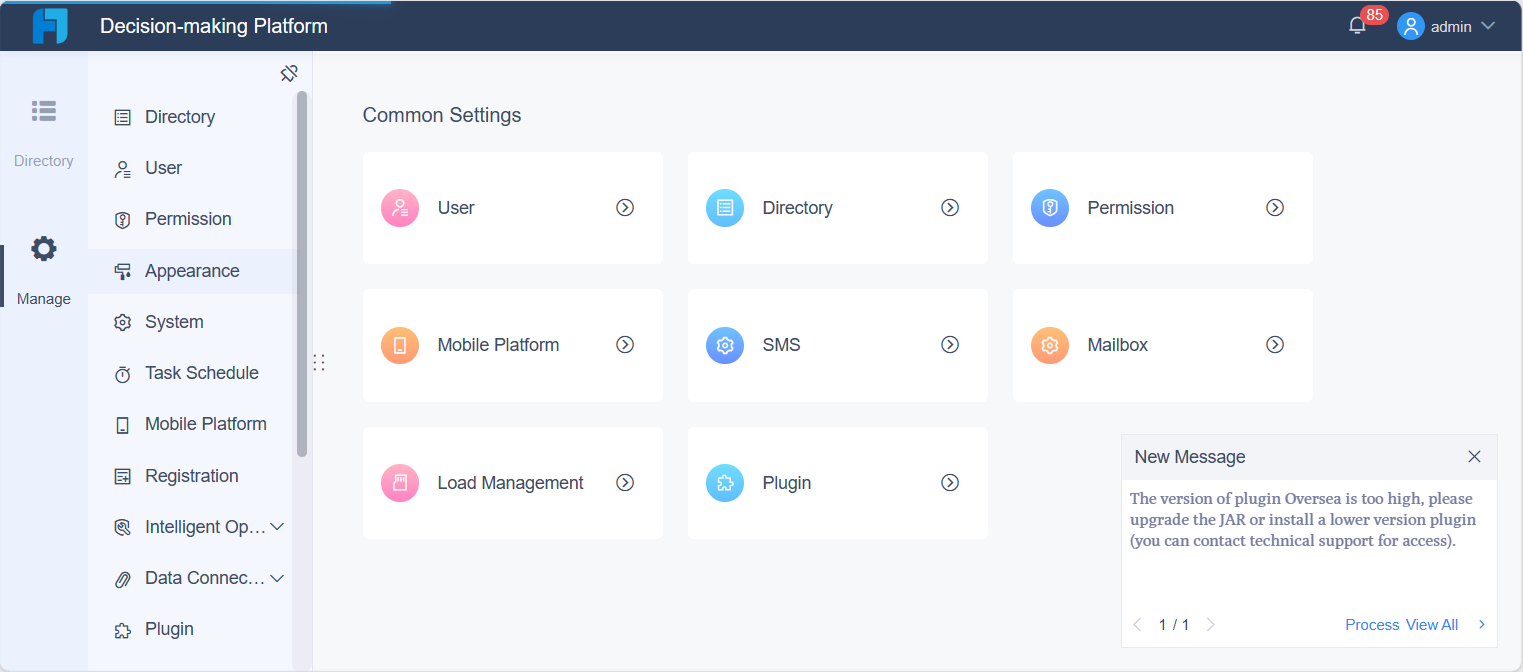Click the Plugin card puzzle icon

(725, 483)
